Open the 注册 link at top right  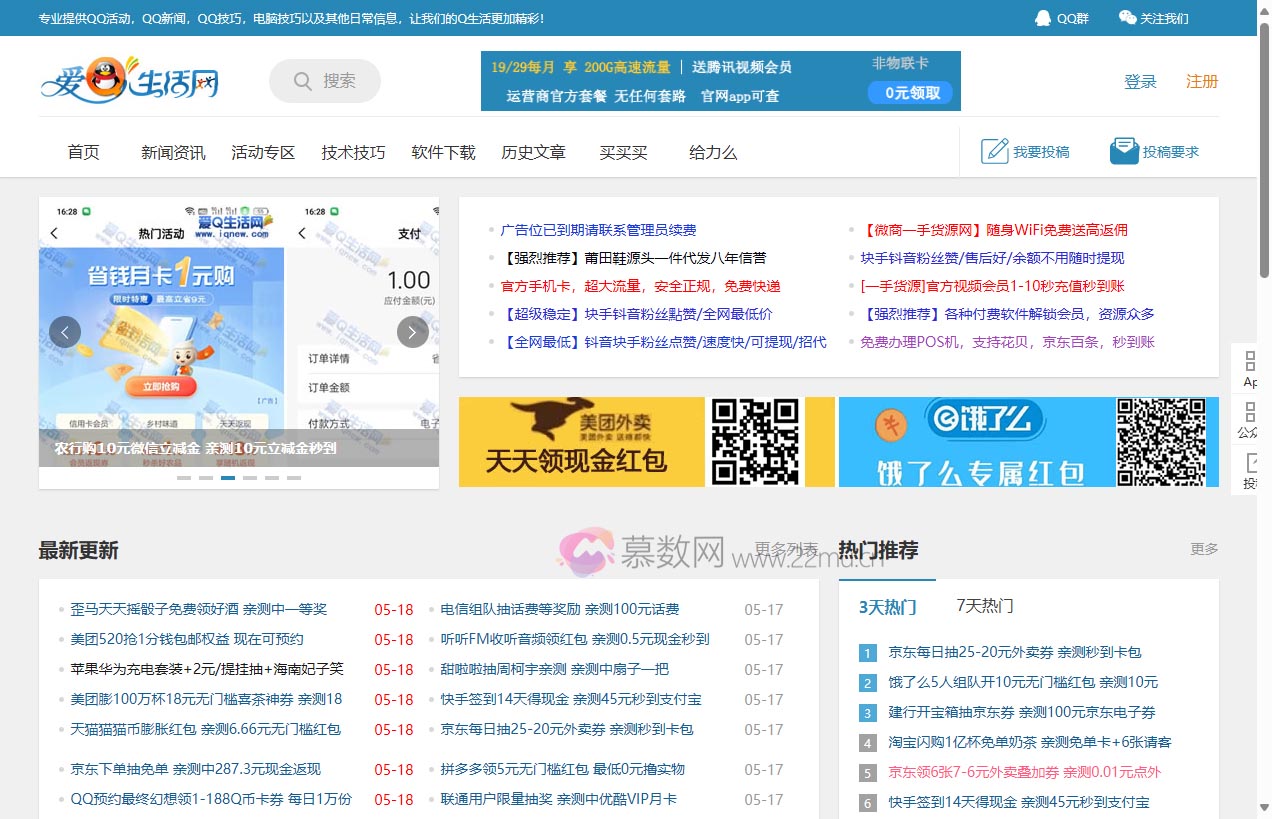[x=1202, y=82]
